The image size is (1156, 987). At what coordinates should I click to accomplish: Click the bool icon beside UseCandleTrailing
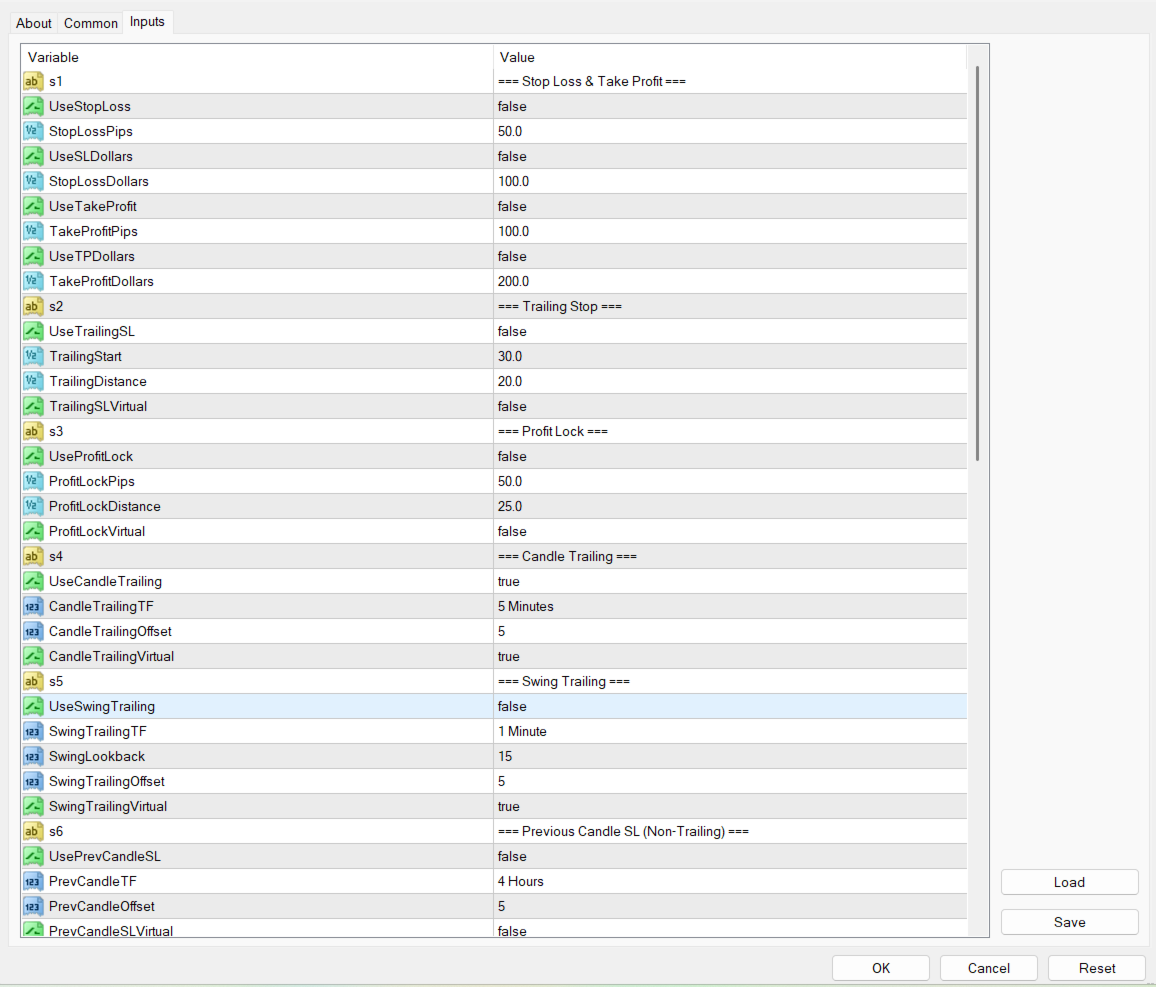(33, 582)
